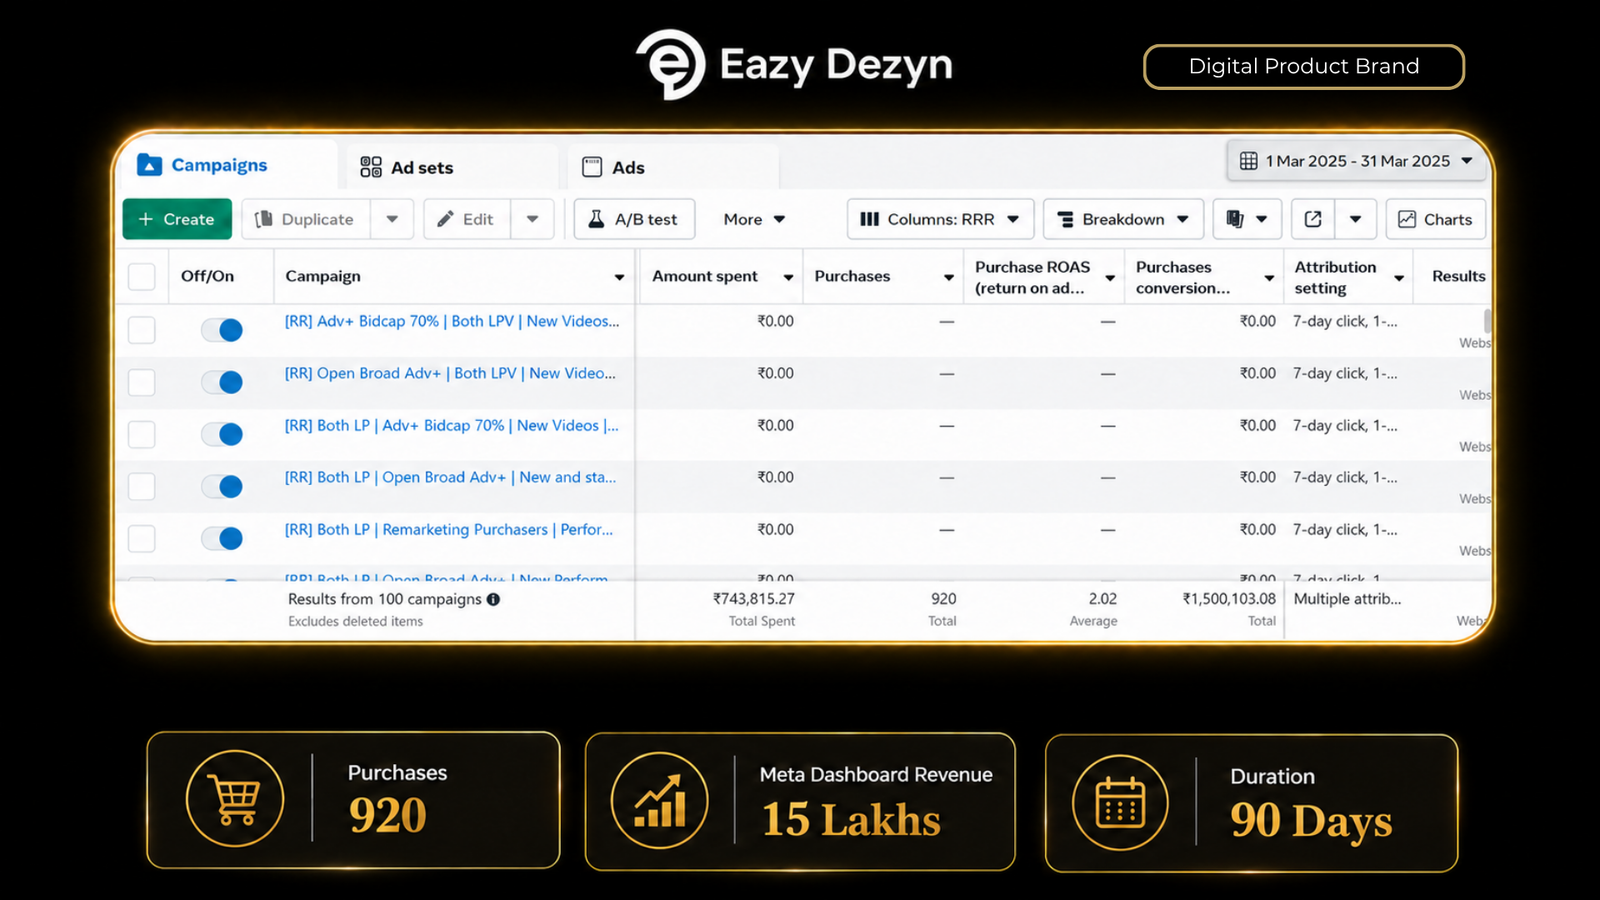1600x900 pixels.
Task: Expand the Edit dropdown arrow
Action: pos(532,219)
